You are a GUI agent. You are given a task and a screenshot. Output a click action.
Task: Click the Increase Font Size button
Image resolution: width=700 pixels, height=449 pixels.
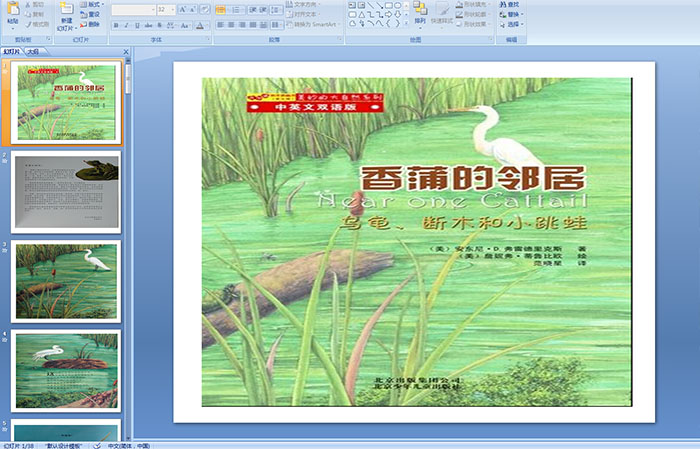183,9
